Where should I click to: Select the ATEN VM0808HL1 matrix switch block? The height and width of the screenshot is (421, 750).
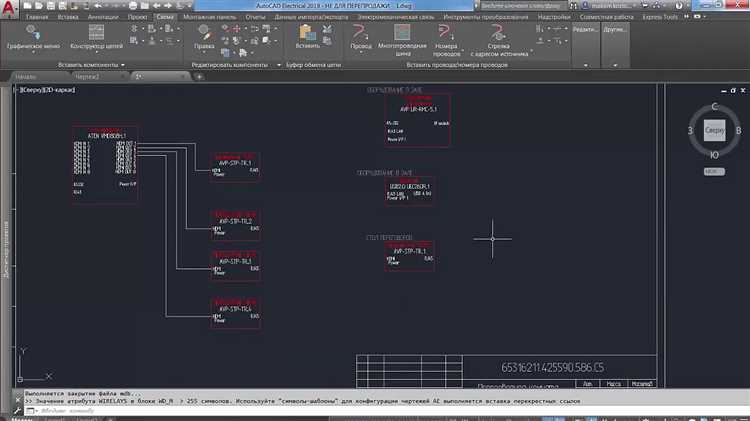(x=105, y=165)
